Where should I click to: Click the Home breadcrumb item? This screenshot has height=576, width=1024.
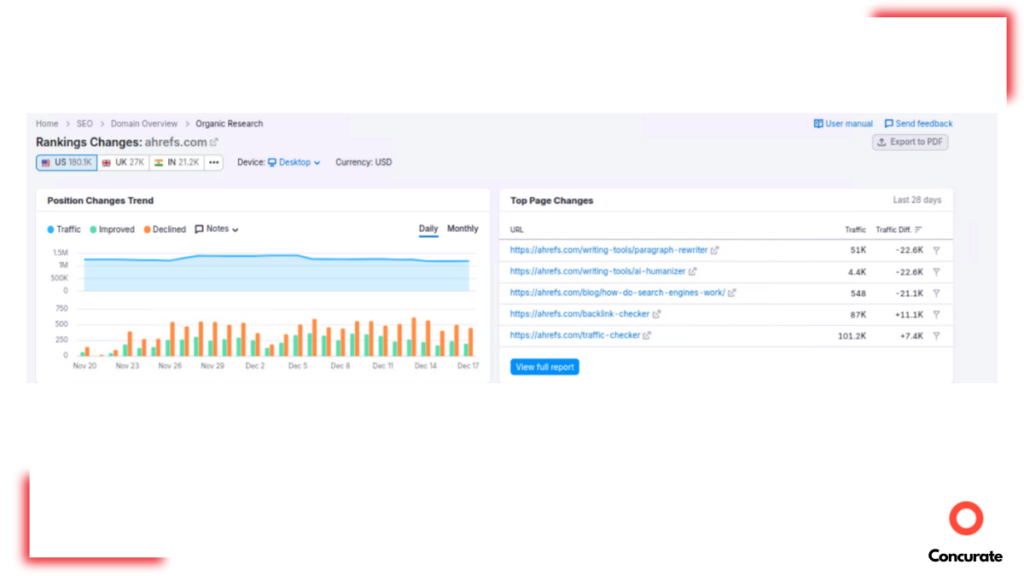click(x=46, y=123)
